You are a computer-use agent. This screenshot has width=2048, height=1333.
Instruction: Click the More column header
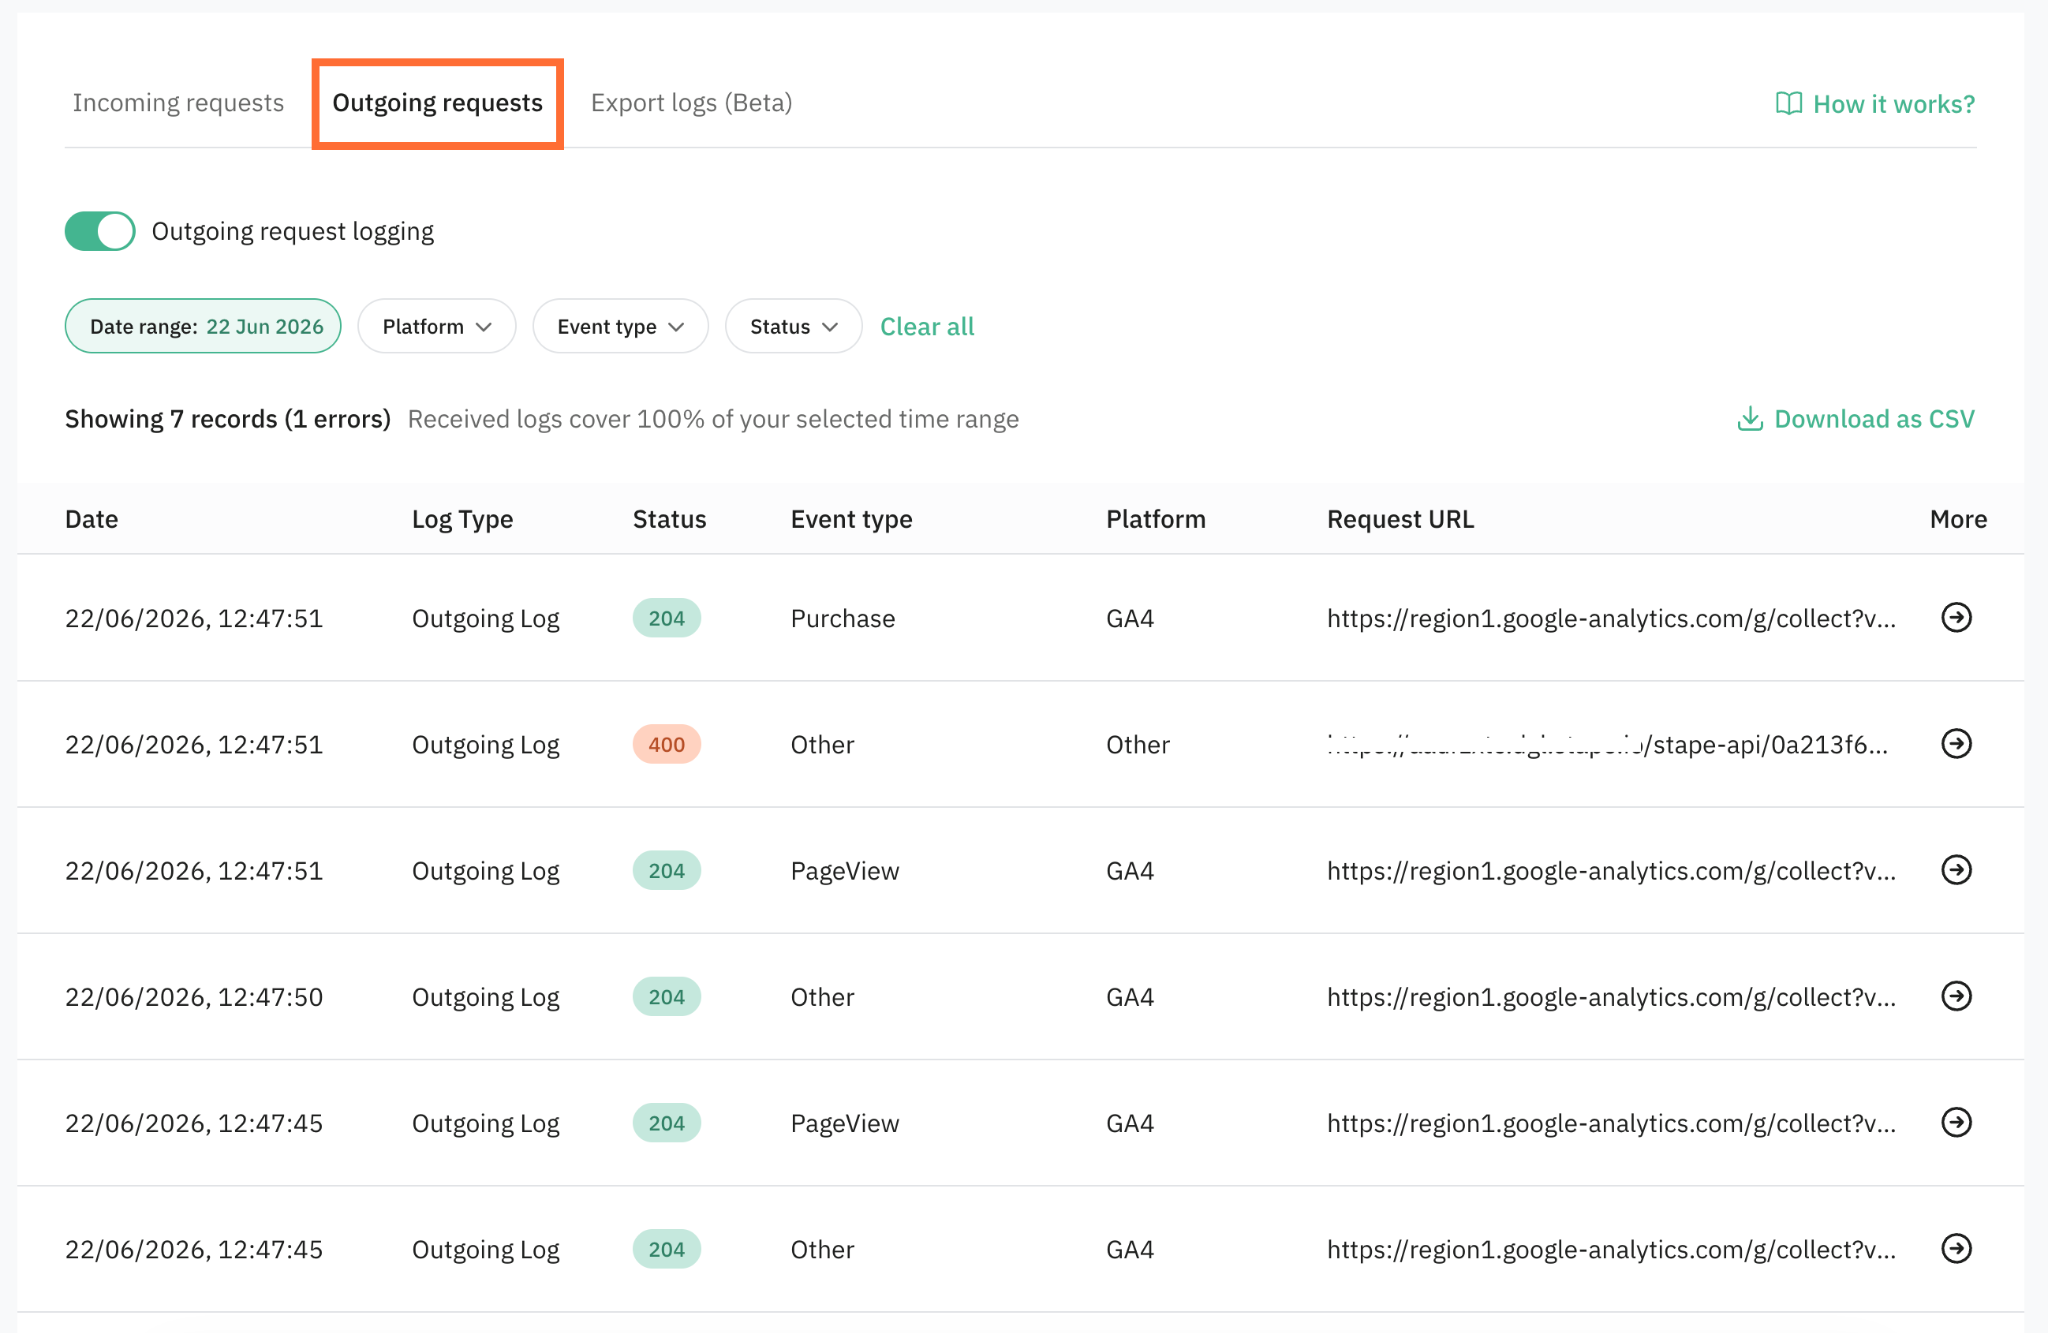tap(1958, 519)
